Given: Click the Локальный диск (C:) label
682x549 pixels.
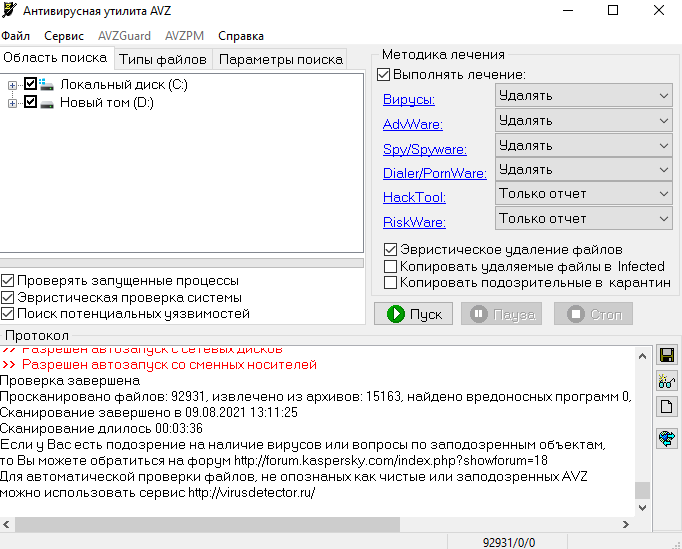Looking at the screenshot, I should (x=124, y=84).
